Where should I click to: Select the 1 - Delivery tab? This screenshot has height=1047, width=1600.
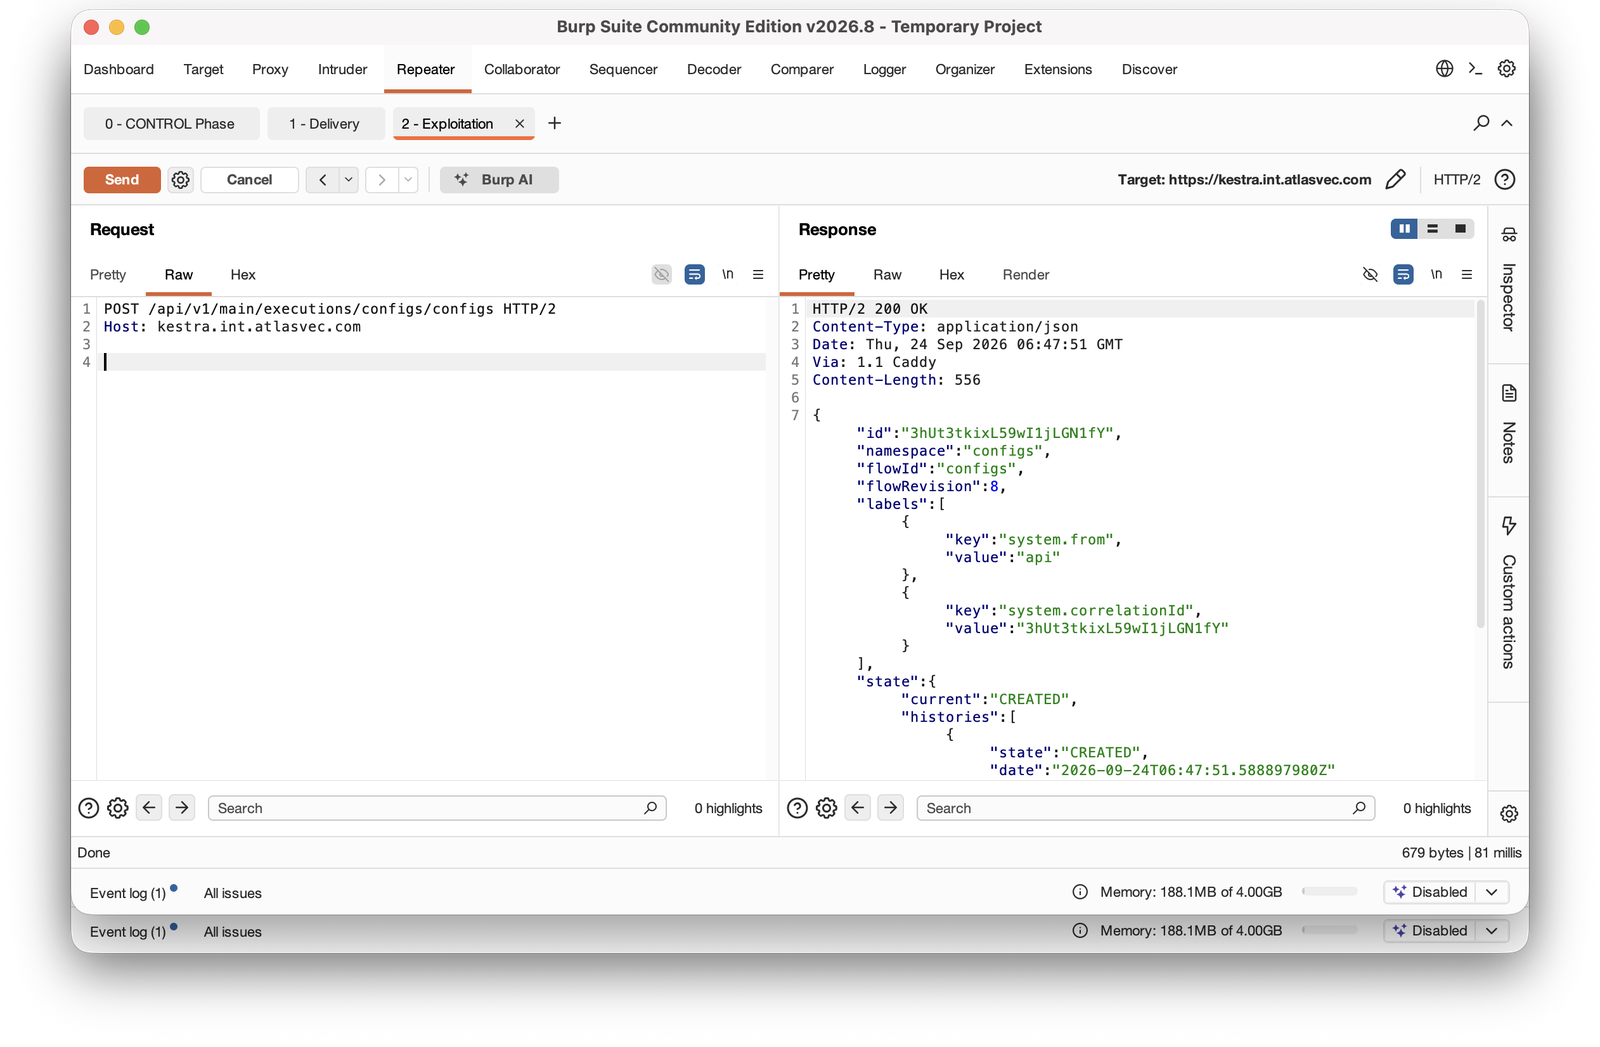(325, 124)
